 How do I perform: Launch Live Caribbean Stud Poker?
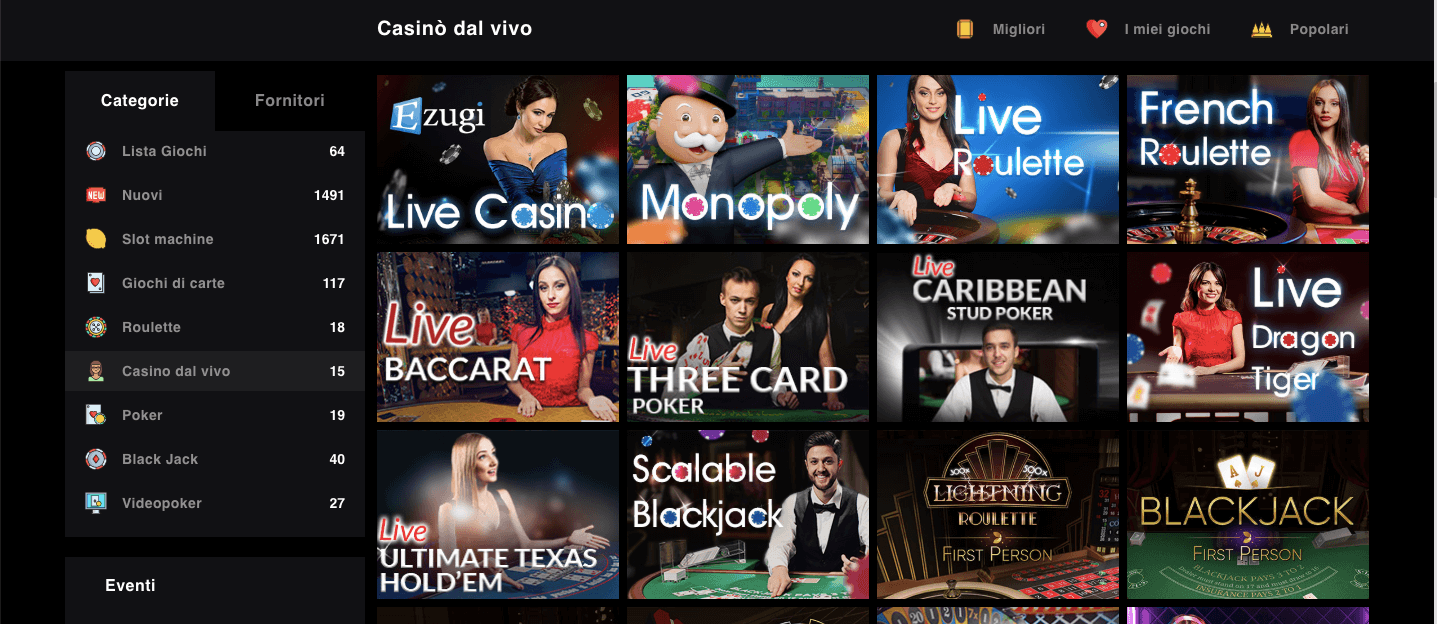tap(998, 337)
